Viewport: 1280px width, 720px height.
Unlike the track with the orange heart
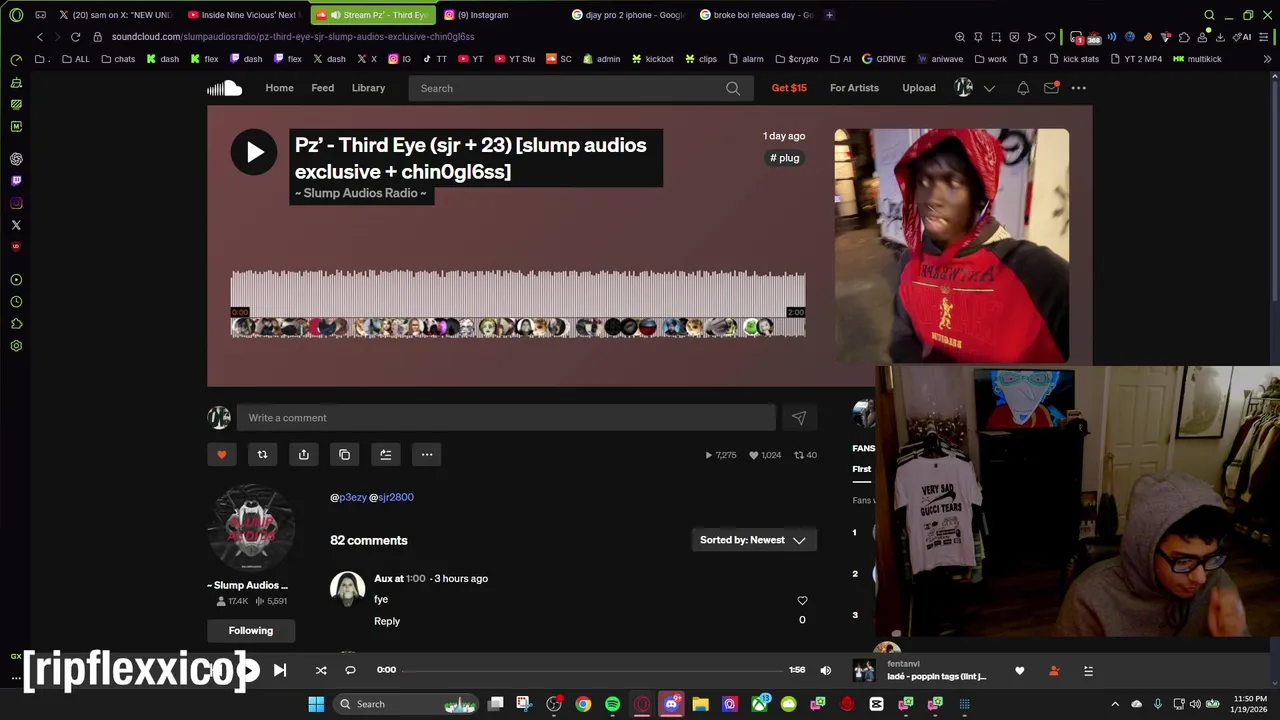(222, 455)
